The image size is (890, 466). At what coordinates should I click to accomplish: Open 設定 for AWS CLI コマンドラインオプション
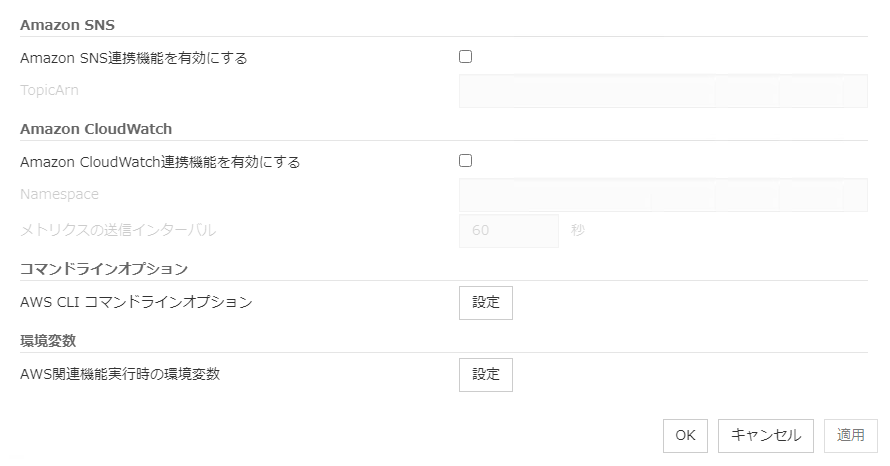486,303
